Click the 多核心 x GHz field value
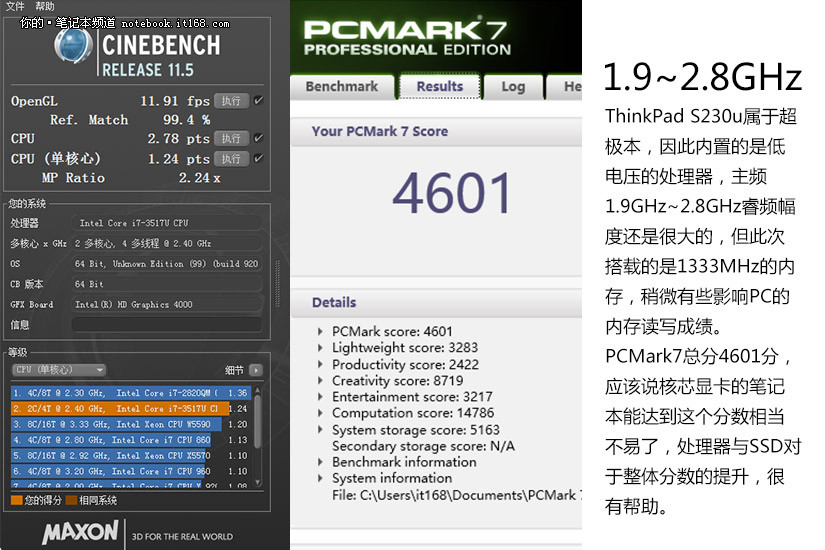 (x=167, y=243)
